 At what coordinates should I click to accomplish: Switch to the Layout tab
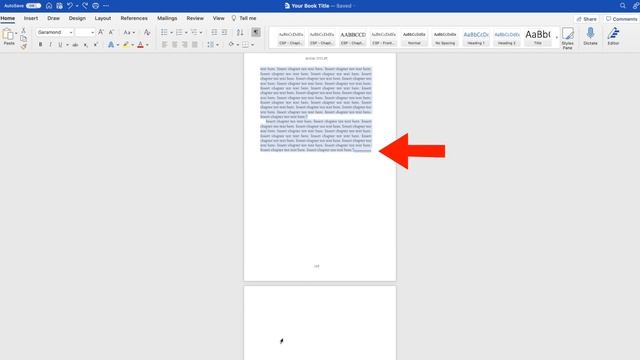103,18
